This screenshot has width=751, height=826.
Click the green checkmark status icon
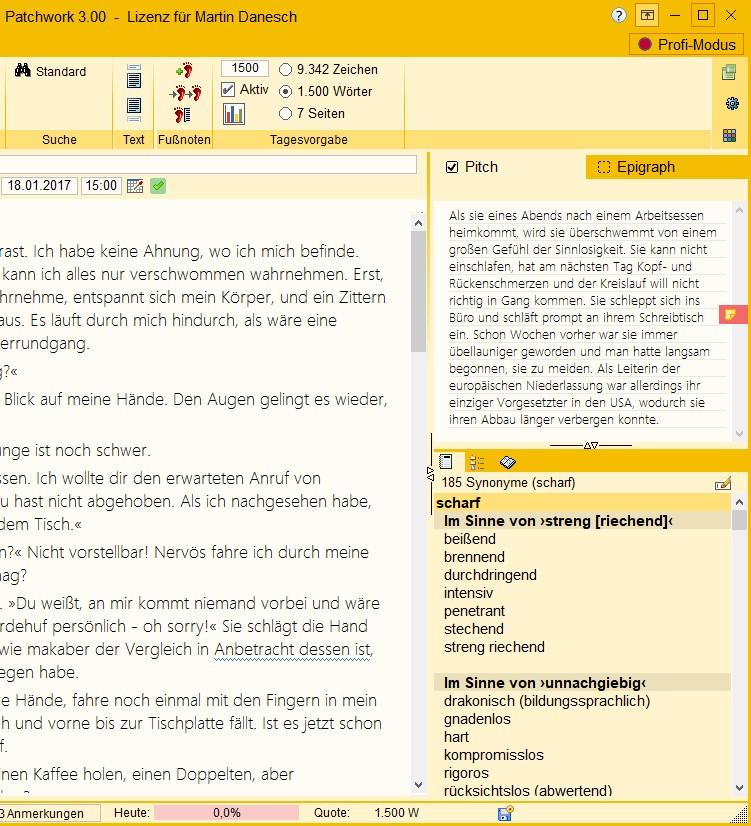coord(158,186)
